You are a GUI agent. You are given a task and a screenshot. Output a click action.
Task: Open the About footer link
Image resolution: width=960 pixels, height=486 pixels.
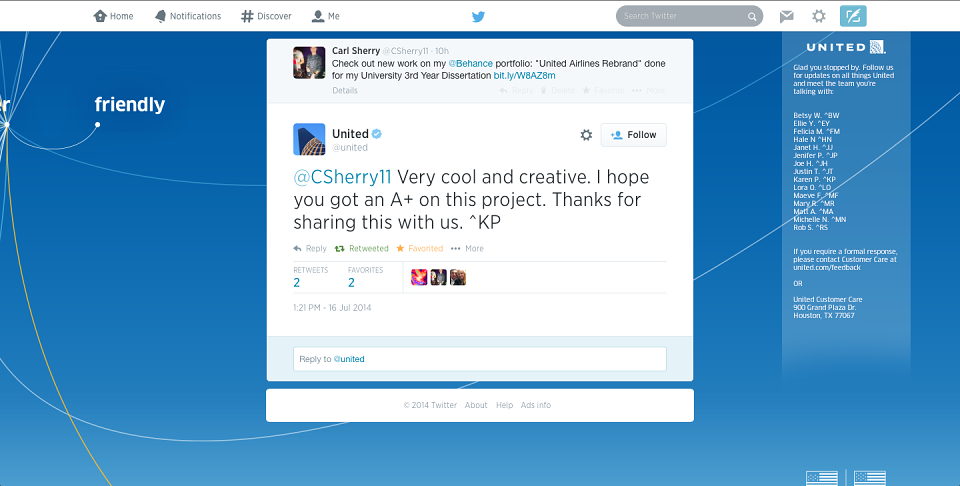coord(476,405)
